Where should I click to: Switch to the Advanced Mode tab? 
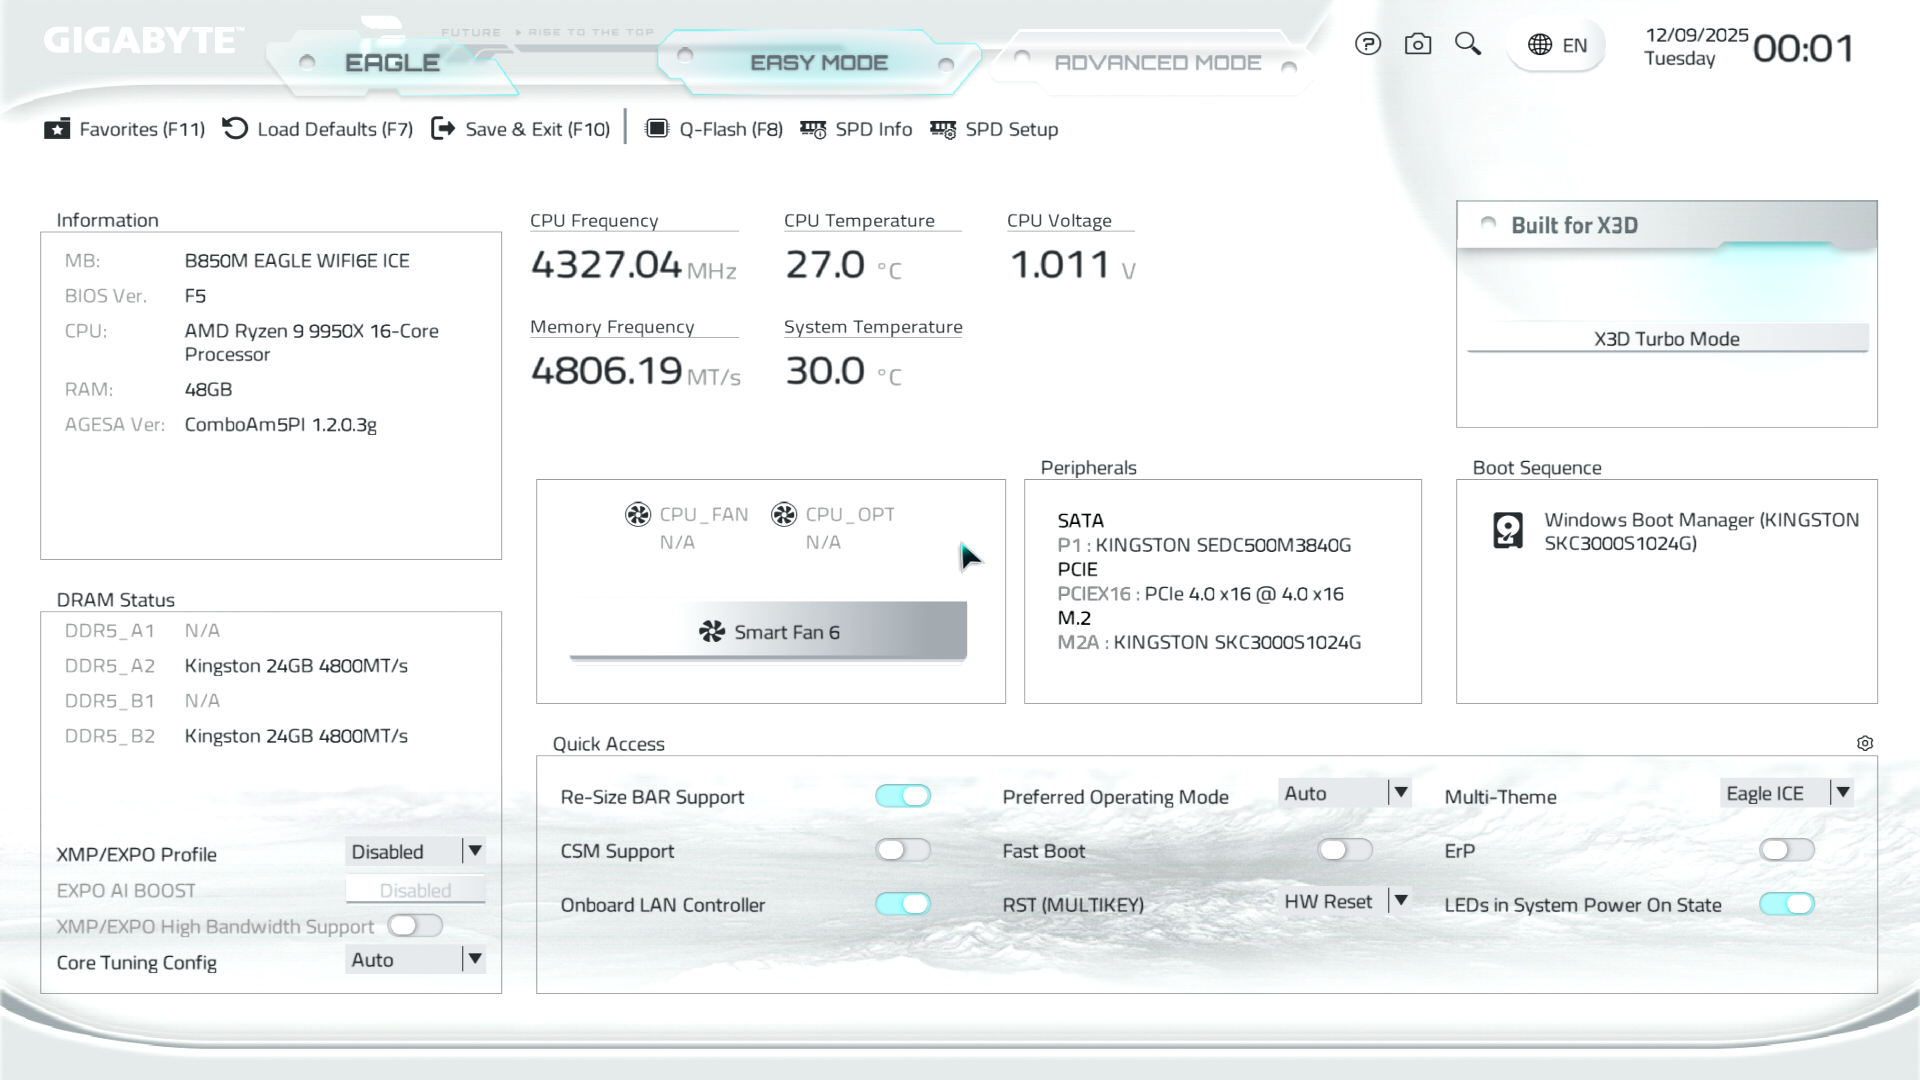pos(1157,63)
